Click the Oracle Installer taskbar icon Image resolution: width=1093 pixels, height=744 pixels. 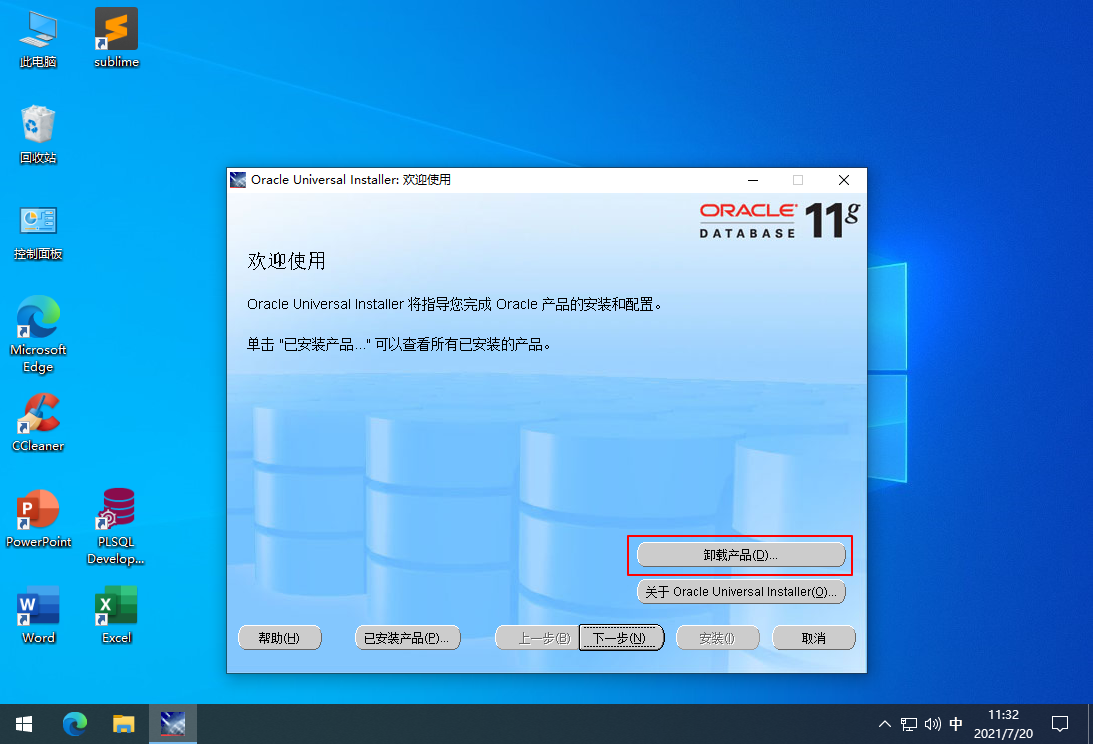click(x=173, y=724)
